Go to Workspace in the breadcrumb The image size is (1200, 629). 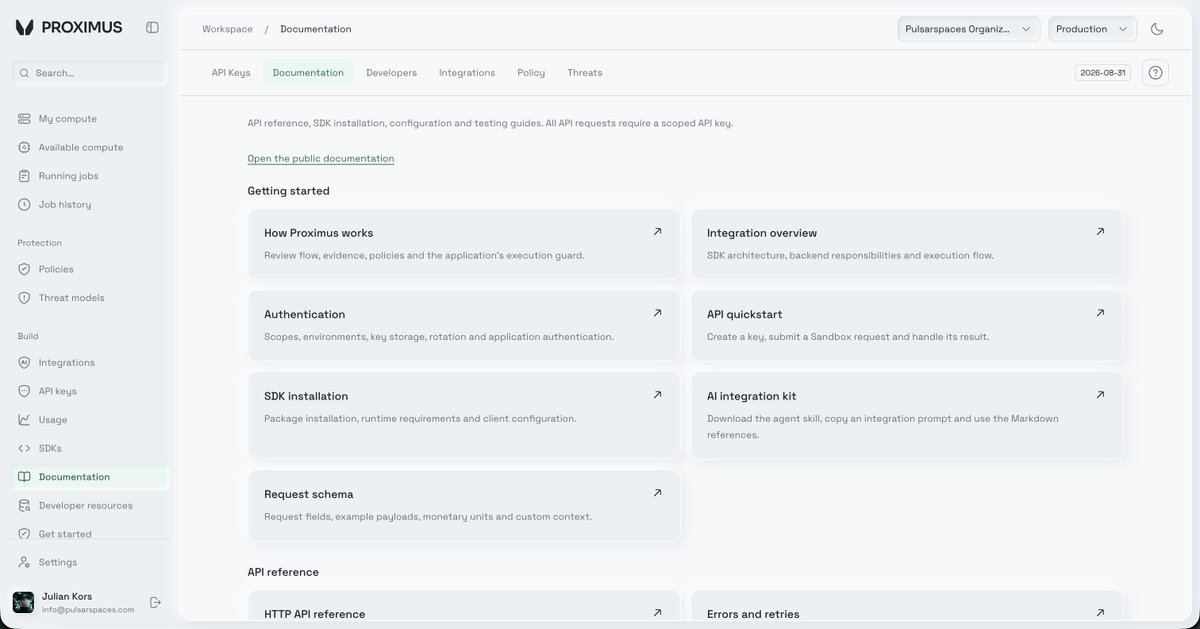pyautogui.click(x=227, y=29)
